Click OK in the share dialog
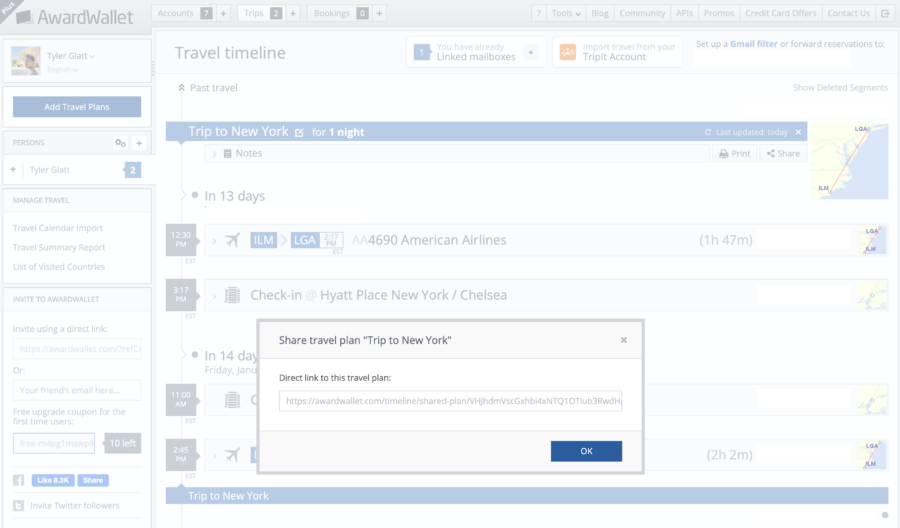The height and width of the screenshot is (528, 900). click(x=586, y=451)
